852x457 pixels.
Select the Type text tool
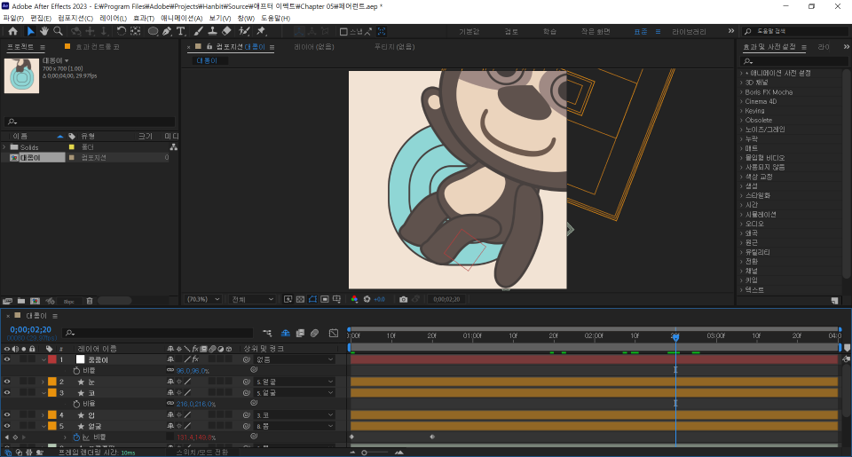pos(181,32)
